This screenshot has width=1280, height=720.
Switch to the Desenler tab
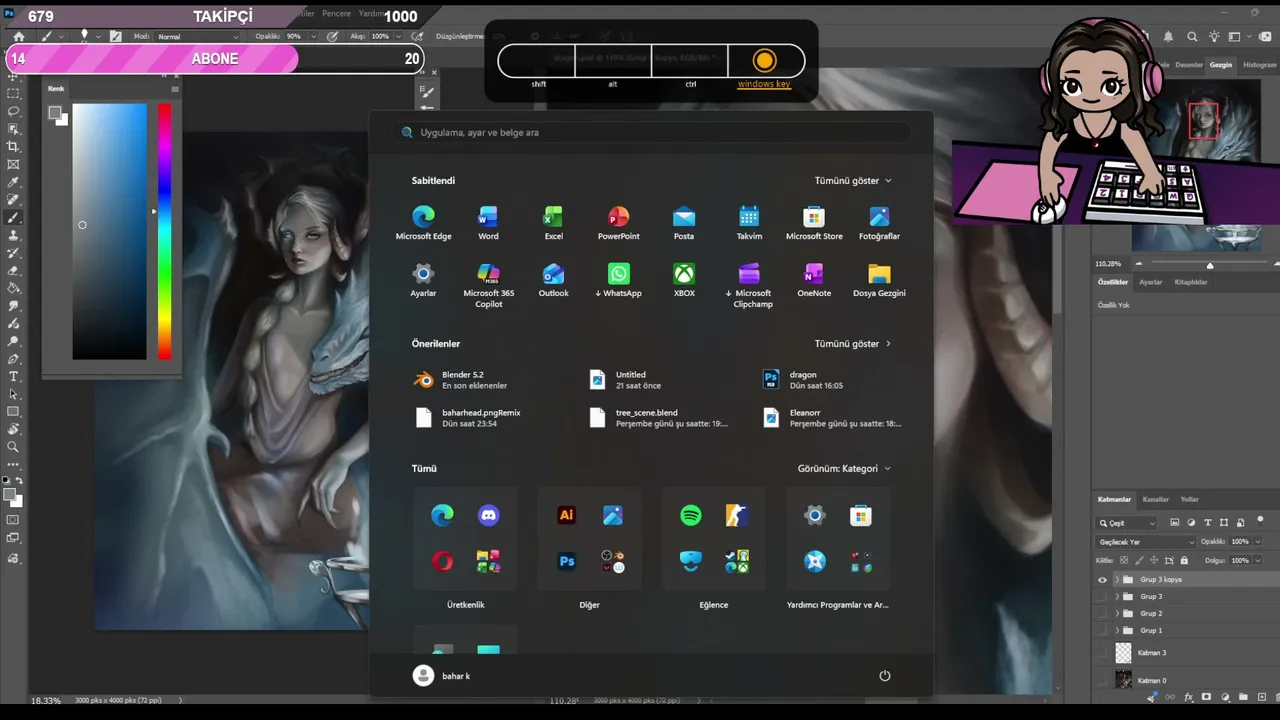click(1189, 65)
